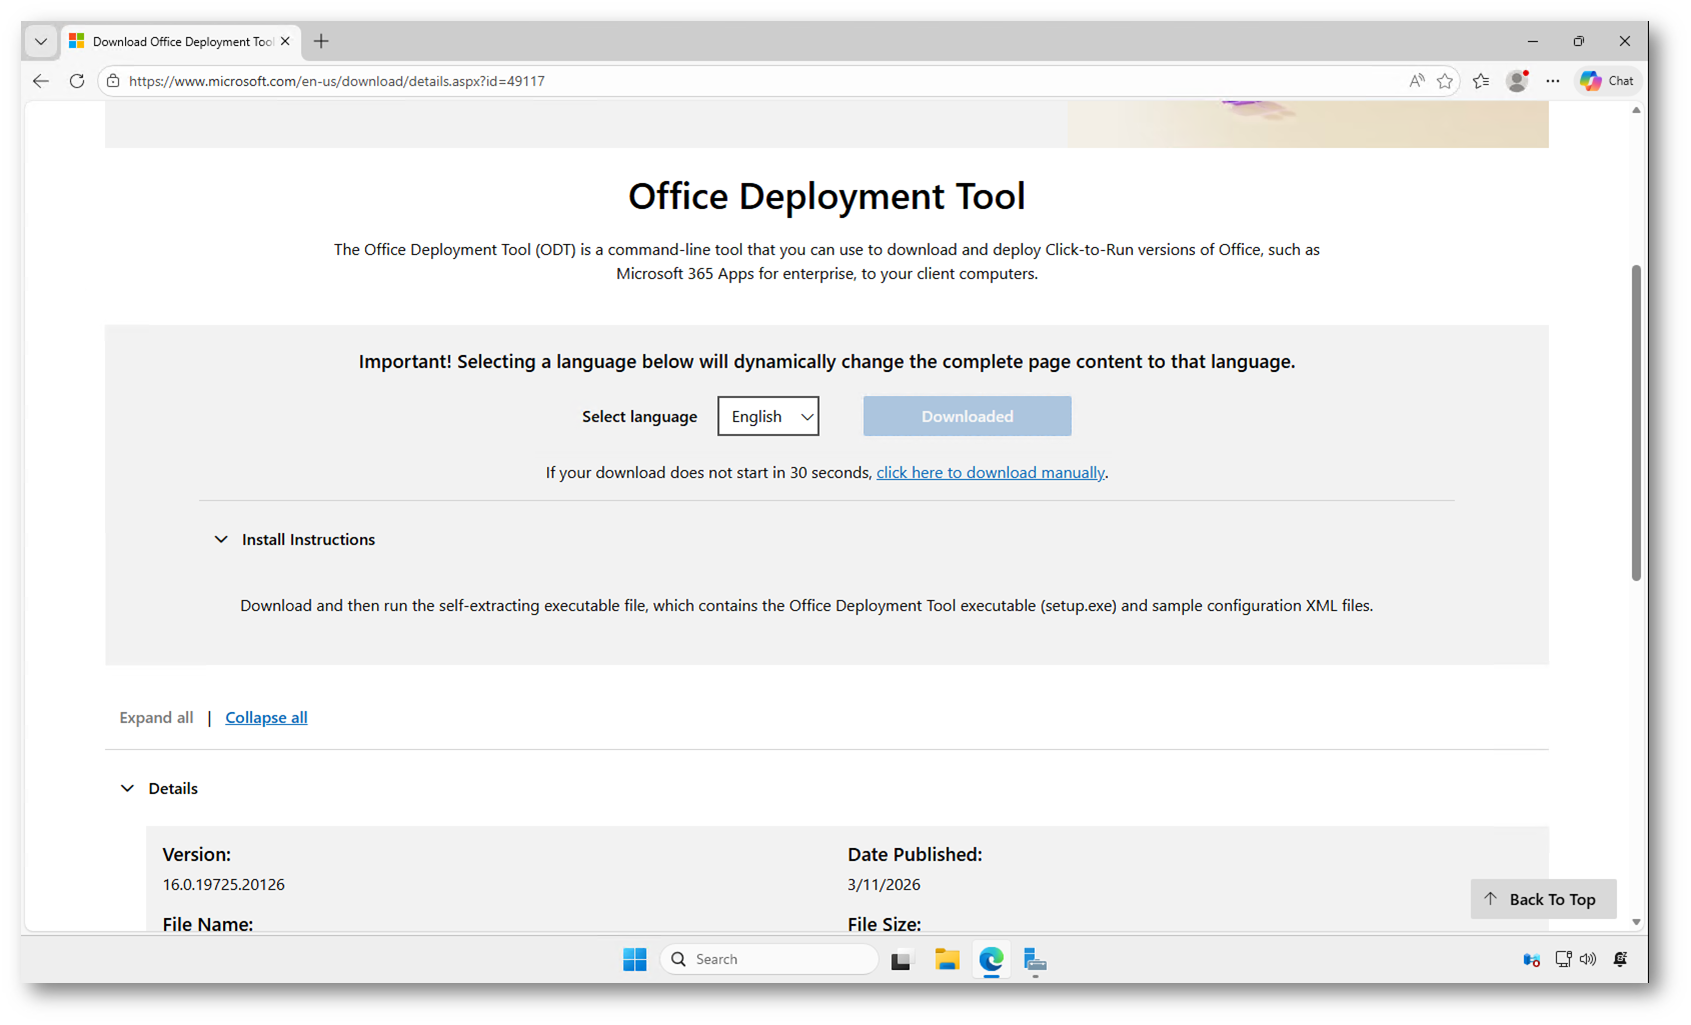Collapse the Details section chevron

(x=128, y=789)
